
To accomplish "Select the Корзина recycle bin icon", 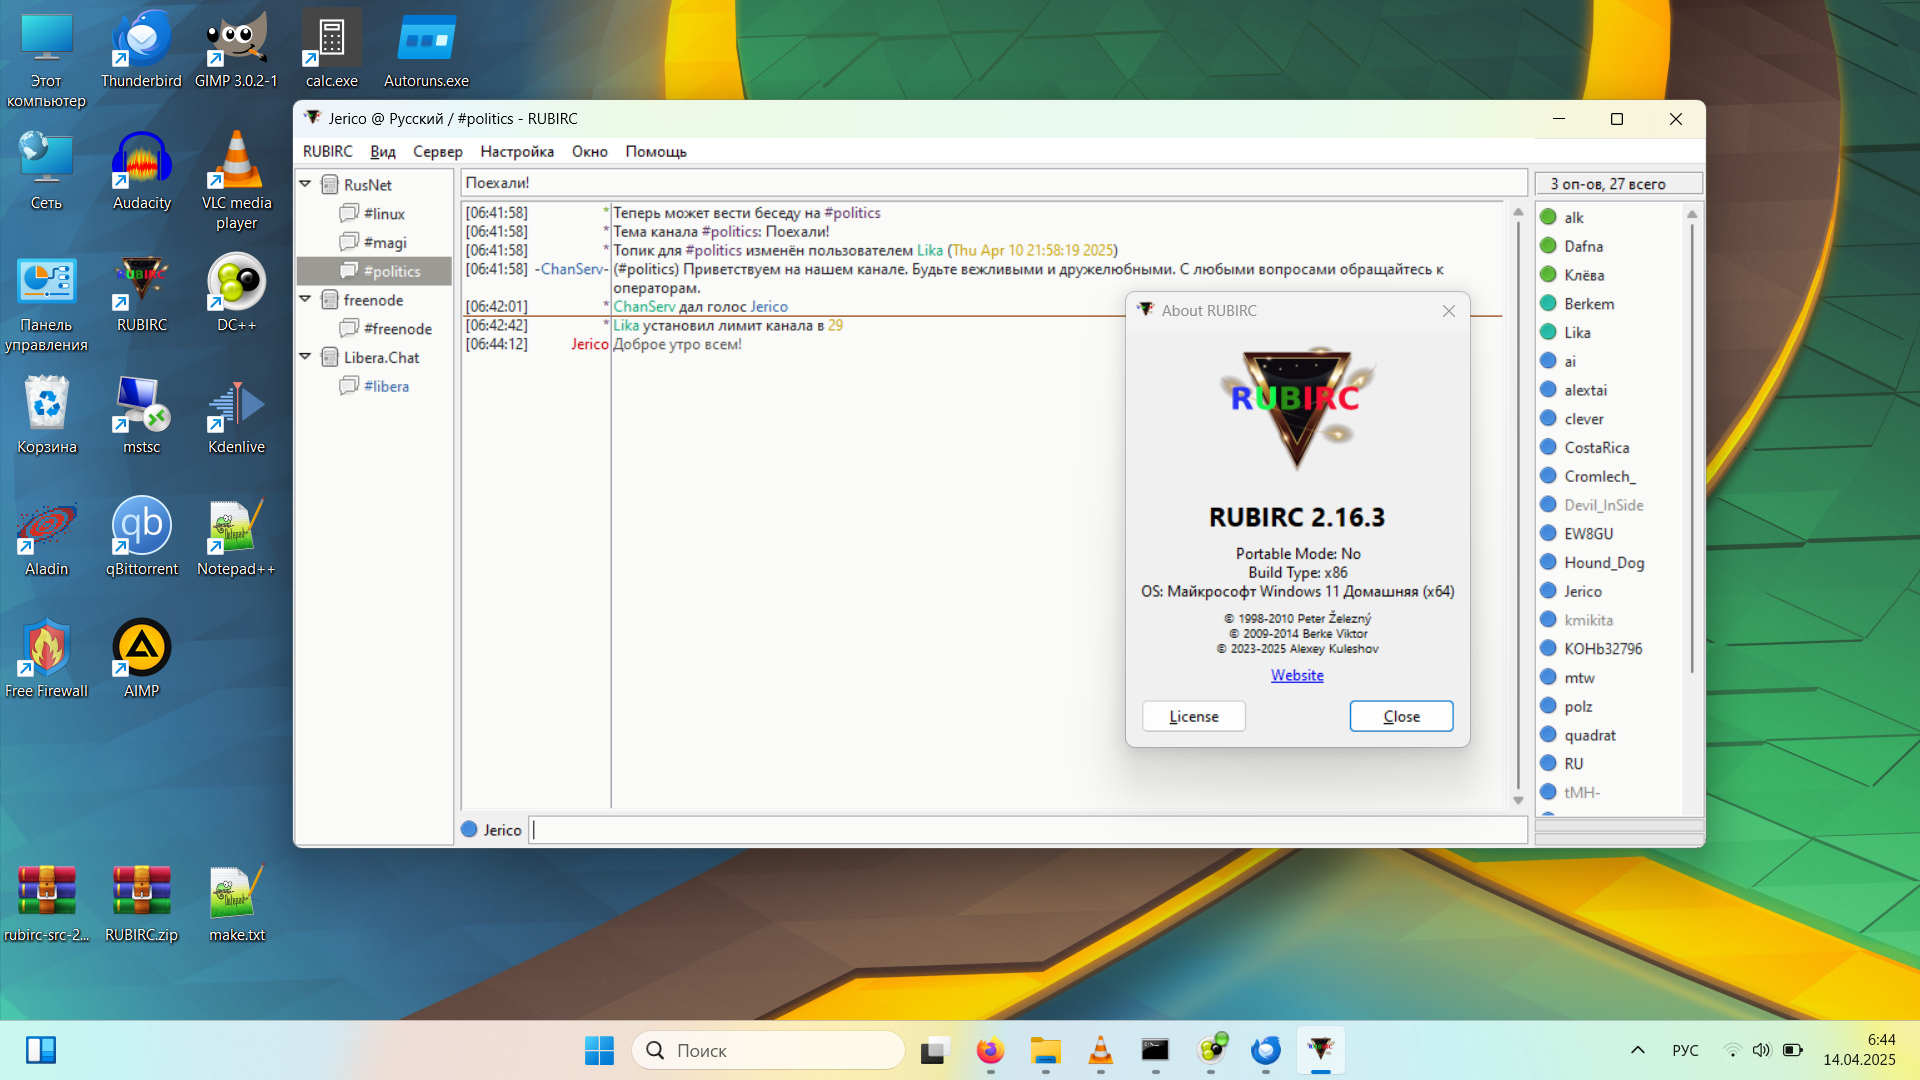I will 46,416.
